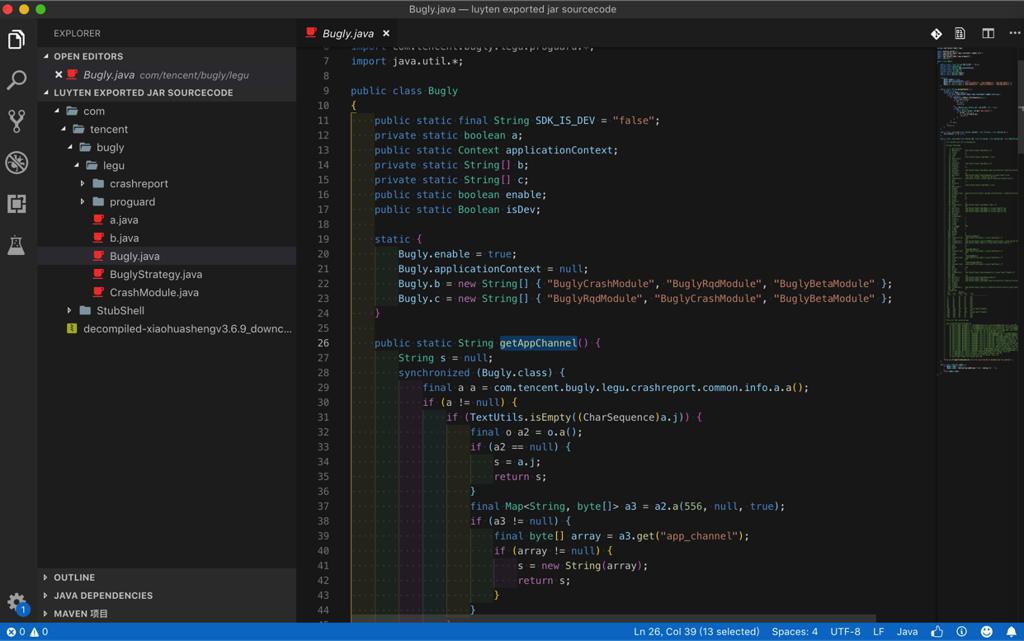Click the code minimap overview
The height and width of the screenshot is (641, 1024).
pyautogui.click(x=975, y=200)
